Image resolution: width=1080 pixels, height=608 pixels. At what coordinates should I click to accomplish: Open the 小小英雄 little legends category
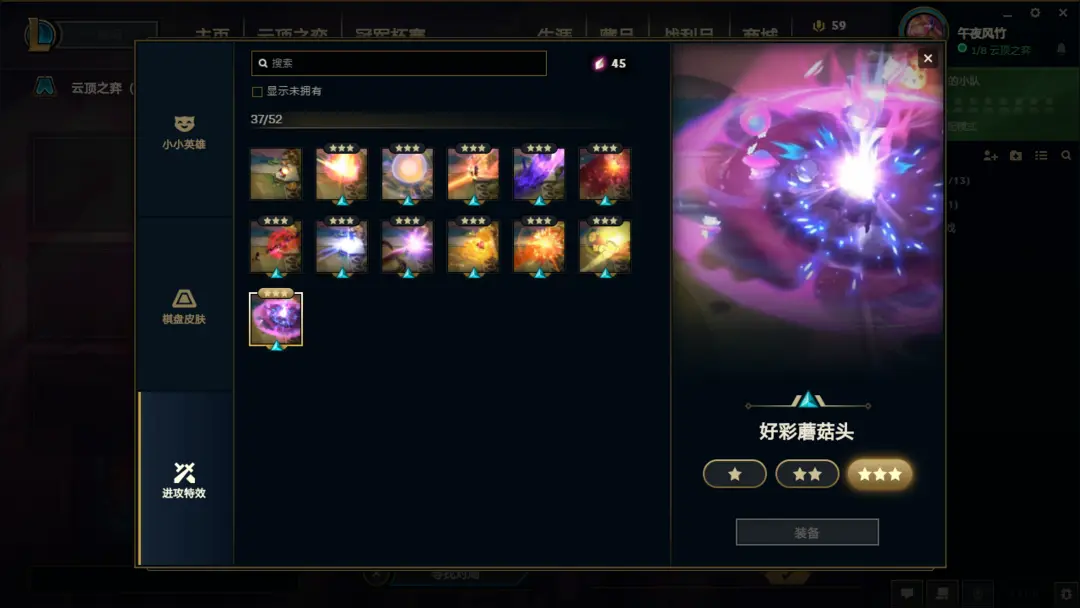click(184, 132)
